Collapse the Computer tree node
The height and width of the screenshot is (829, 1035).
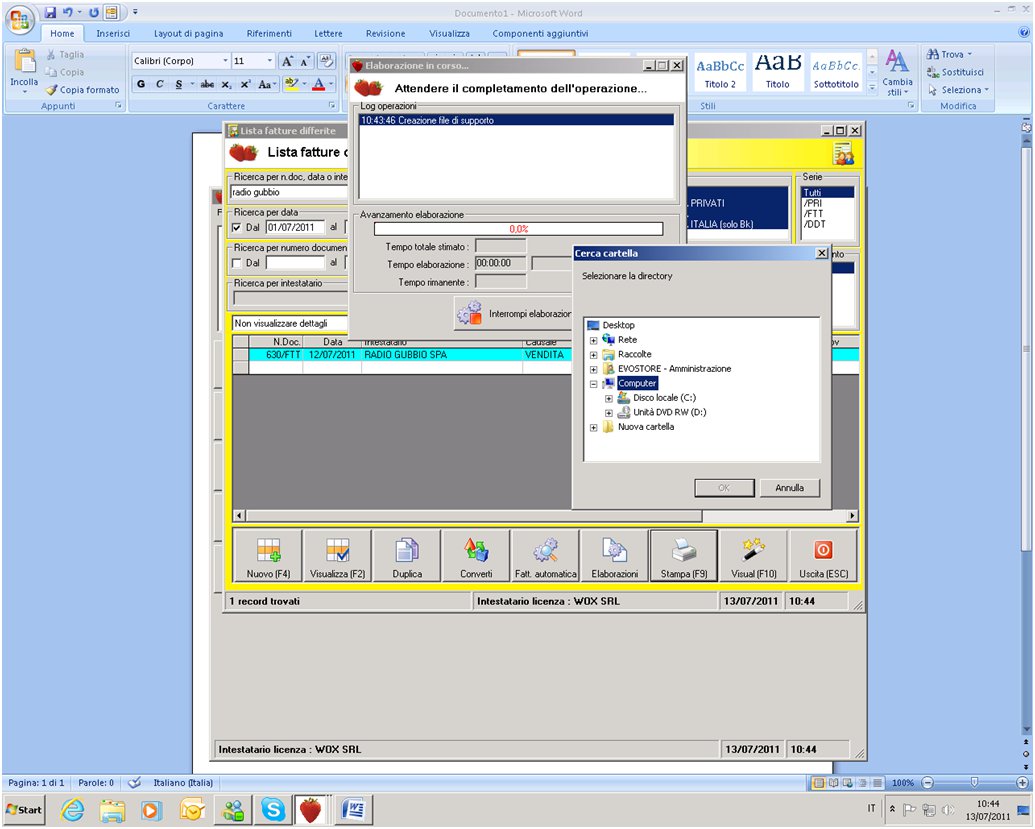click(593, 384)
